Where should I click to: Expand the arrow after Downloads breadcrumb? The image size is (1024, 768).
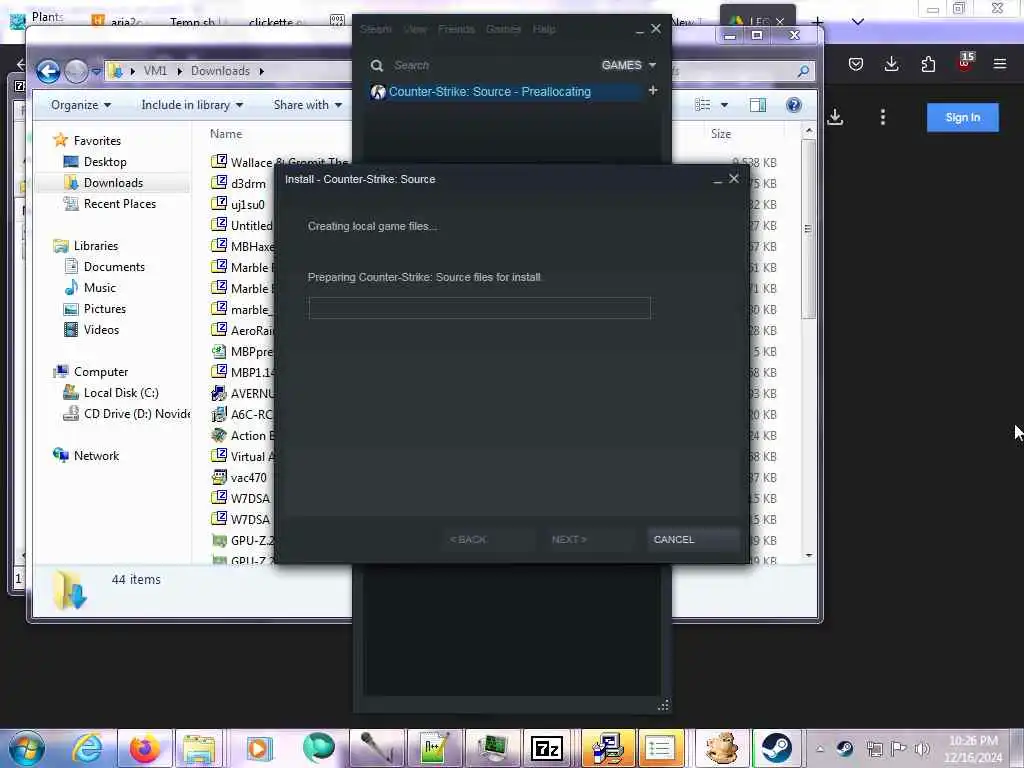261,71
